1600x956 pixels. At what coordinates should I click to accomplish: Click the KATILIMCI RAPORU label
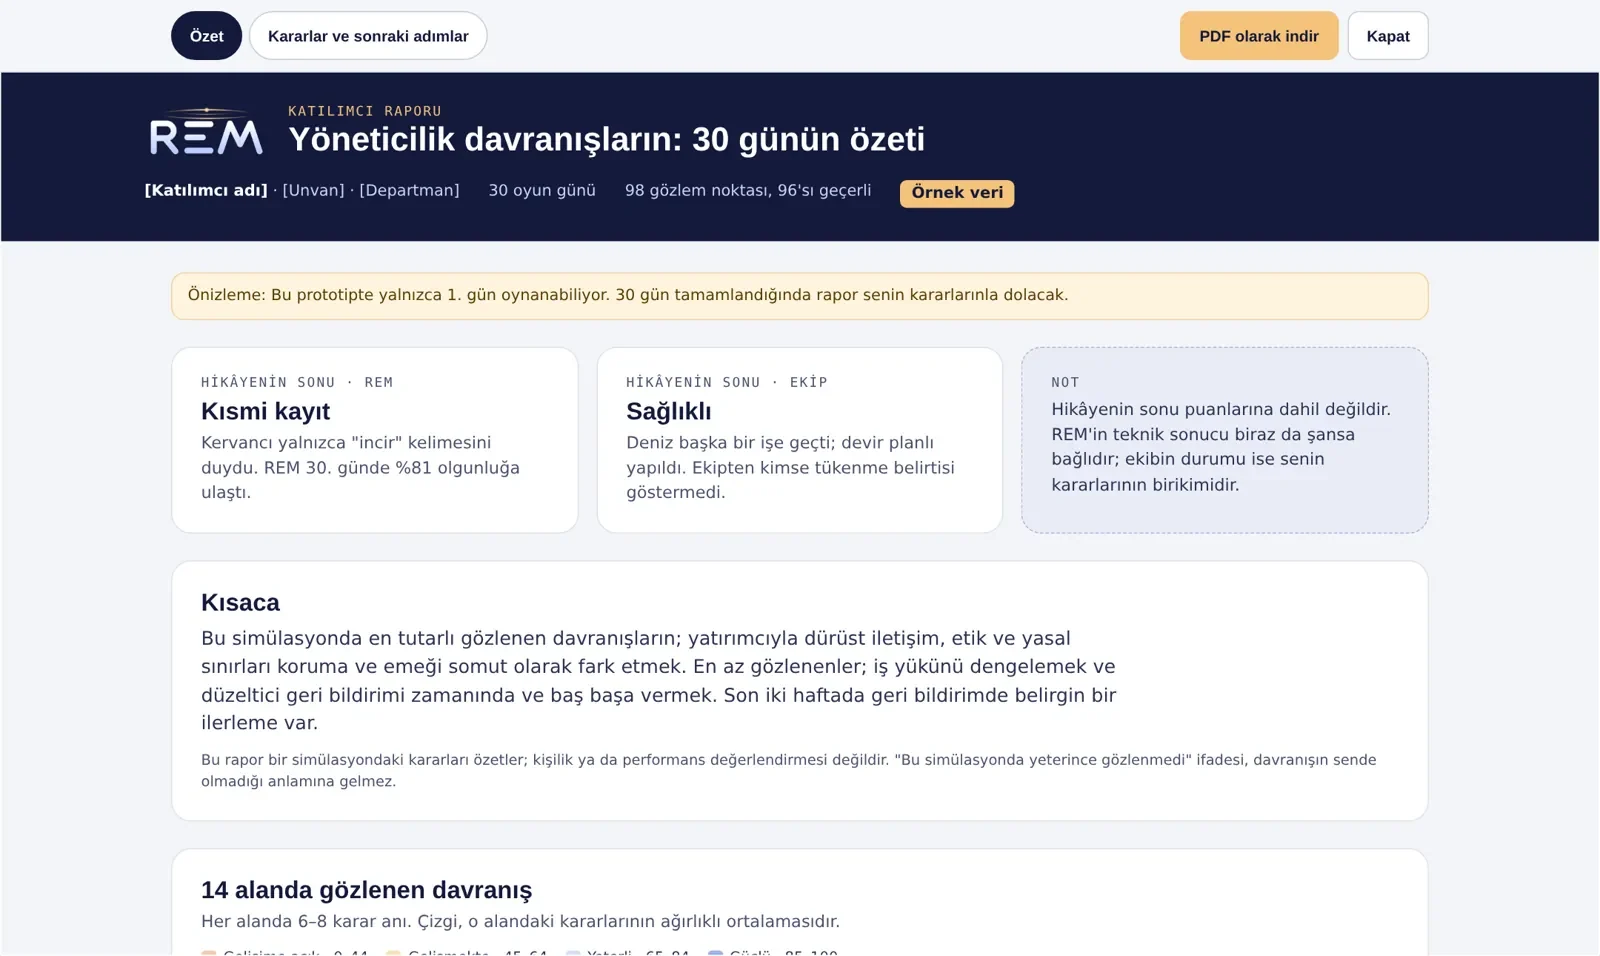click(x=365, y=111)
